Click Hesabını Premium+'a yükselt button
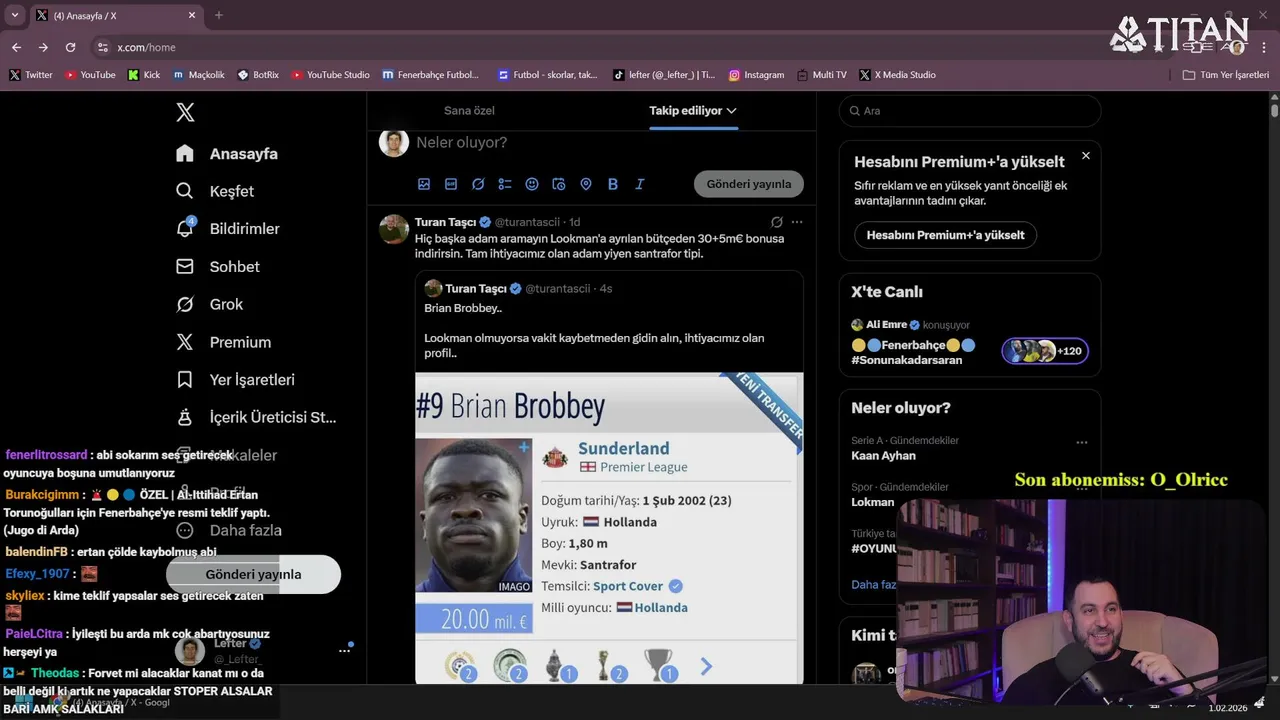1280x720 pixels. point(945,235)
